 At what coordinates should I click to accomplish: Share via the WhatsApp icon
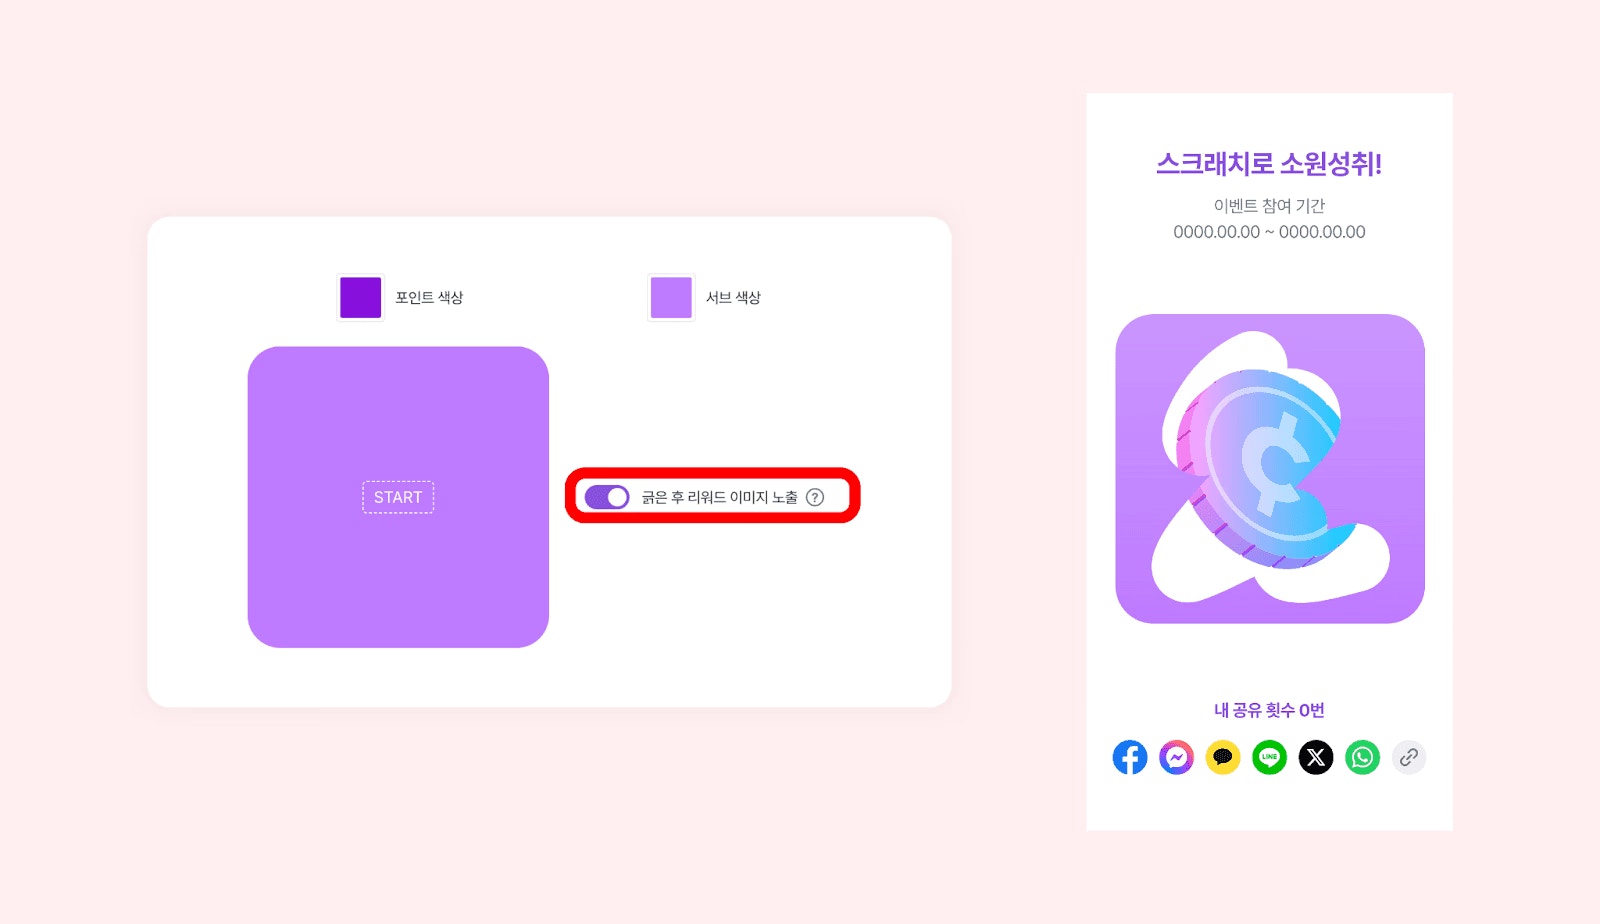[x=1362, y=757]
